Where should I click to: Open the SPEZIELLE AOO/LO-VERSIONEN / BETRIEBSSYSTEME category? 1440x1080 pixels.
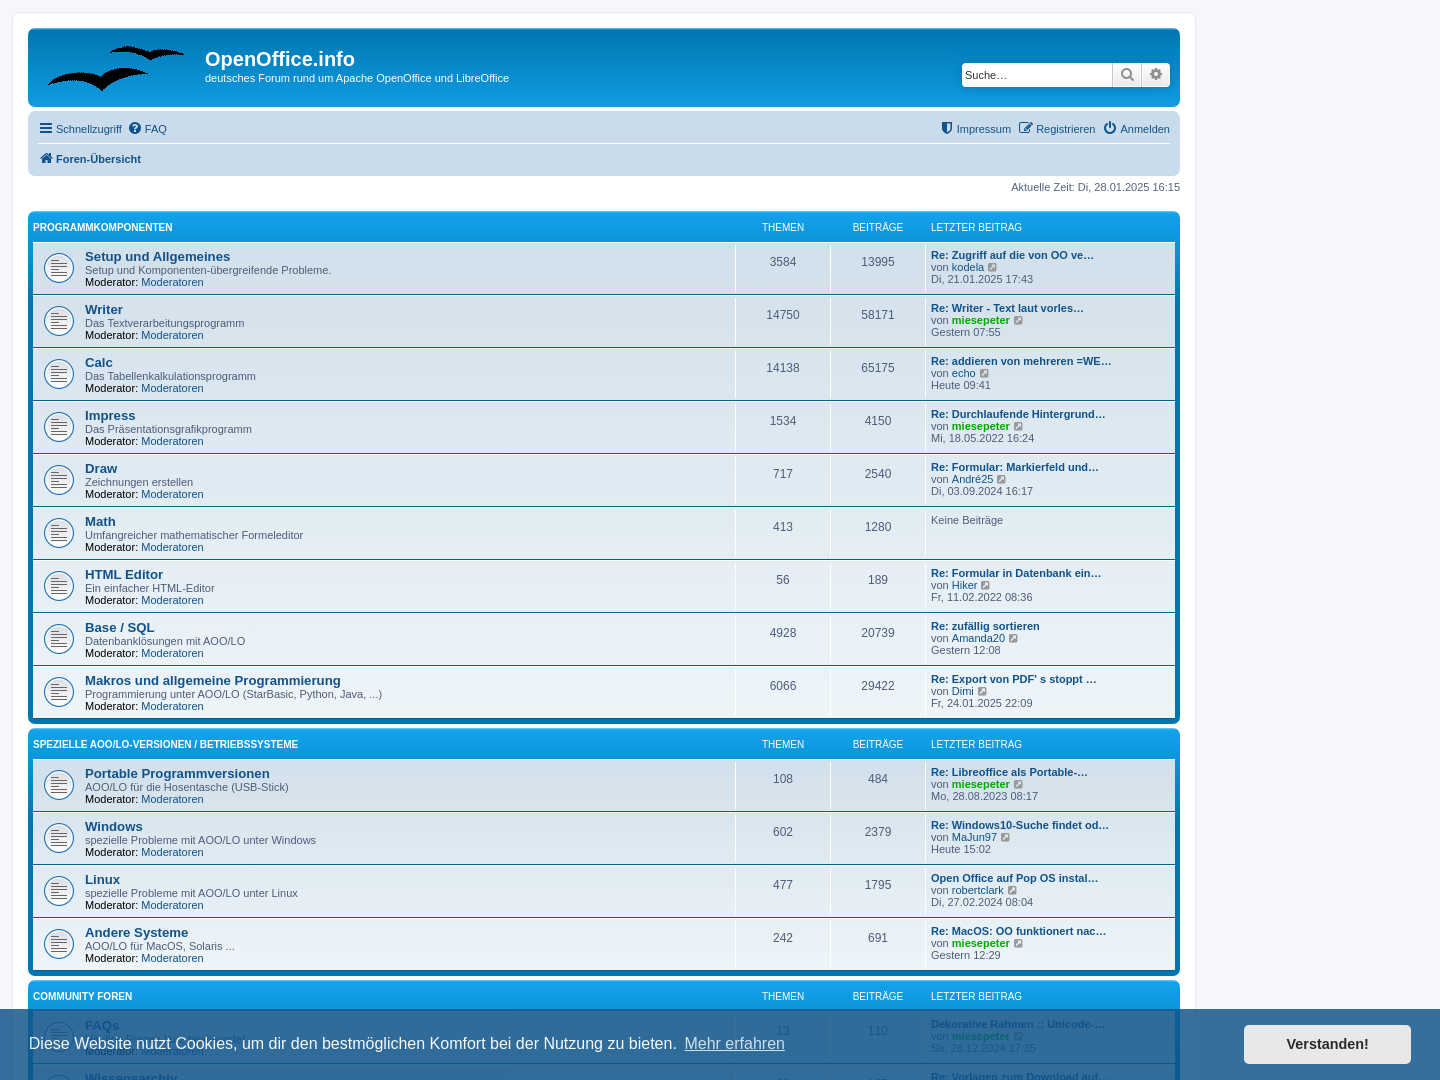coord(165,745)
